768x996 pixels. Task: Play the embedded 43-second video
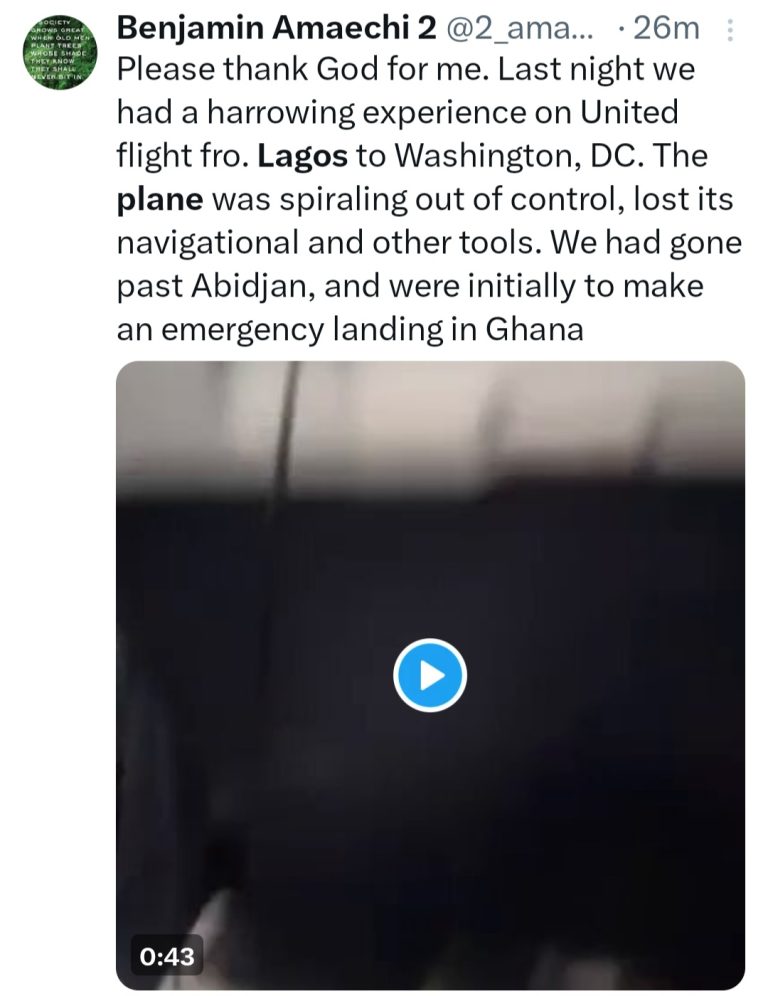click(x=430, y=675)
